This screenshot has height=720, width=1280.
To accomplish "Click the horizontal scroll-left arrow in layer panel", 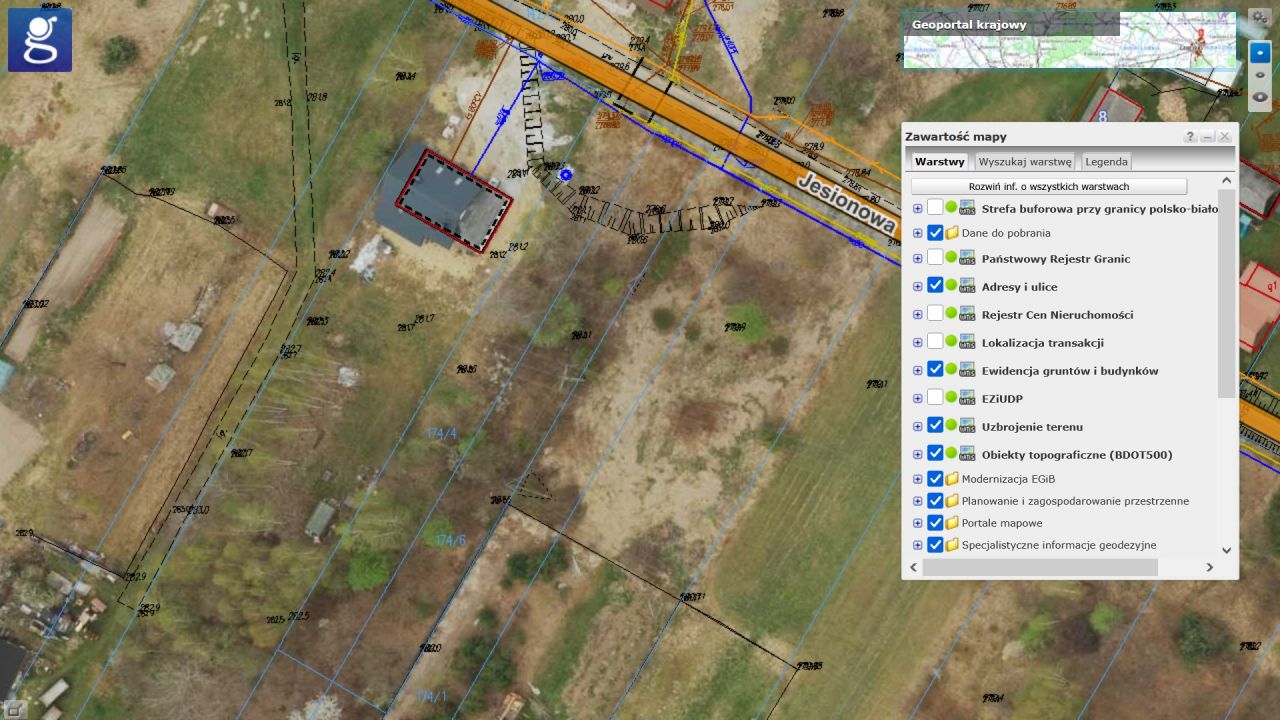I will [913, 567].
